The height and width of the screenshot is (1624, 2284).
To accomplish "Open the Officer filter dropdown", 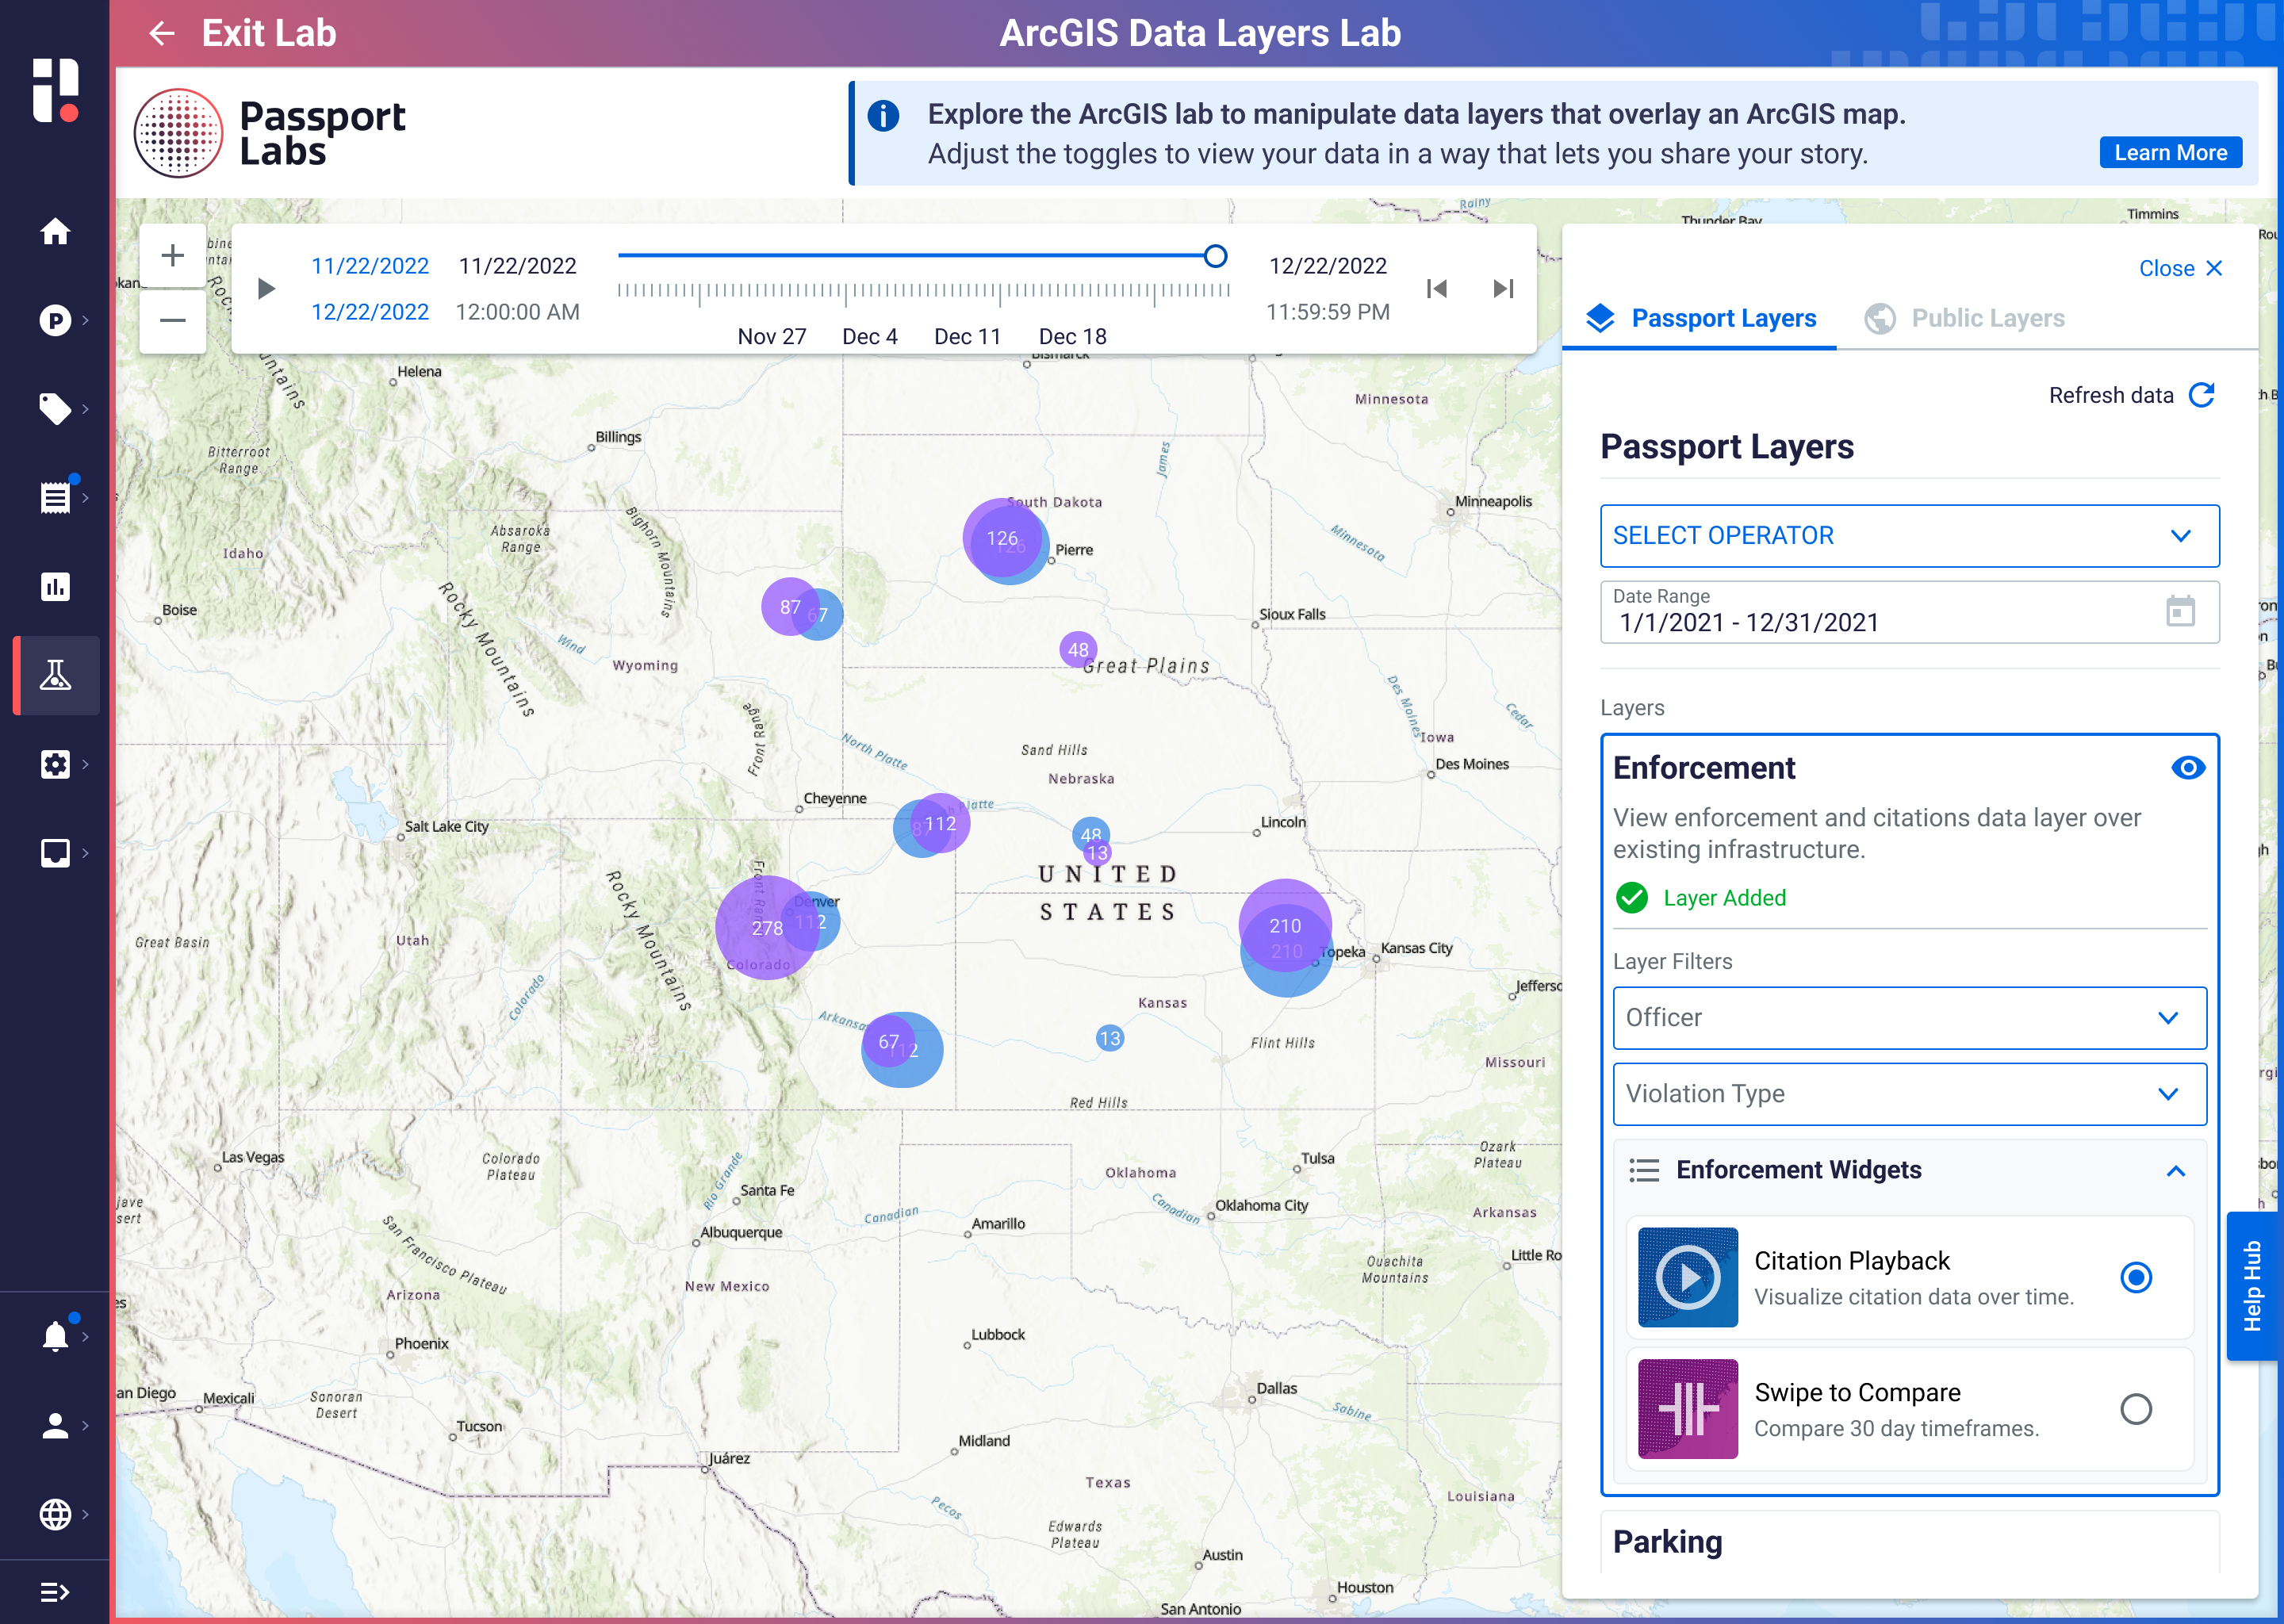I will (x=1909, y=1018).
